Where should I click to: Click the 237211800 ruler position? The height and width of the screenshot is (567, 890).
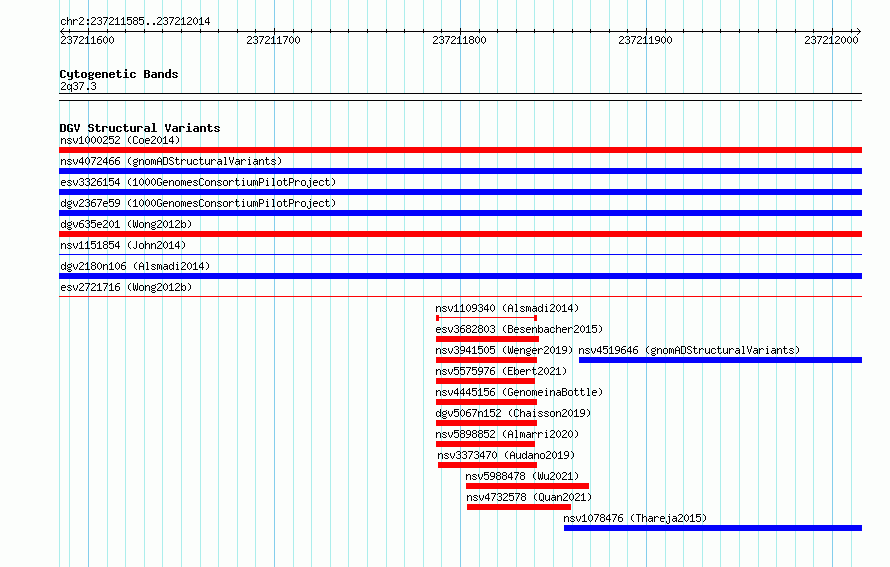point(459,40)
